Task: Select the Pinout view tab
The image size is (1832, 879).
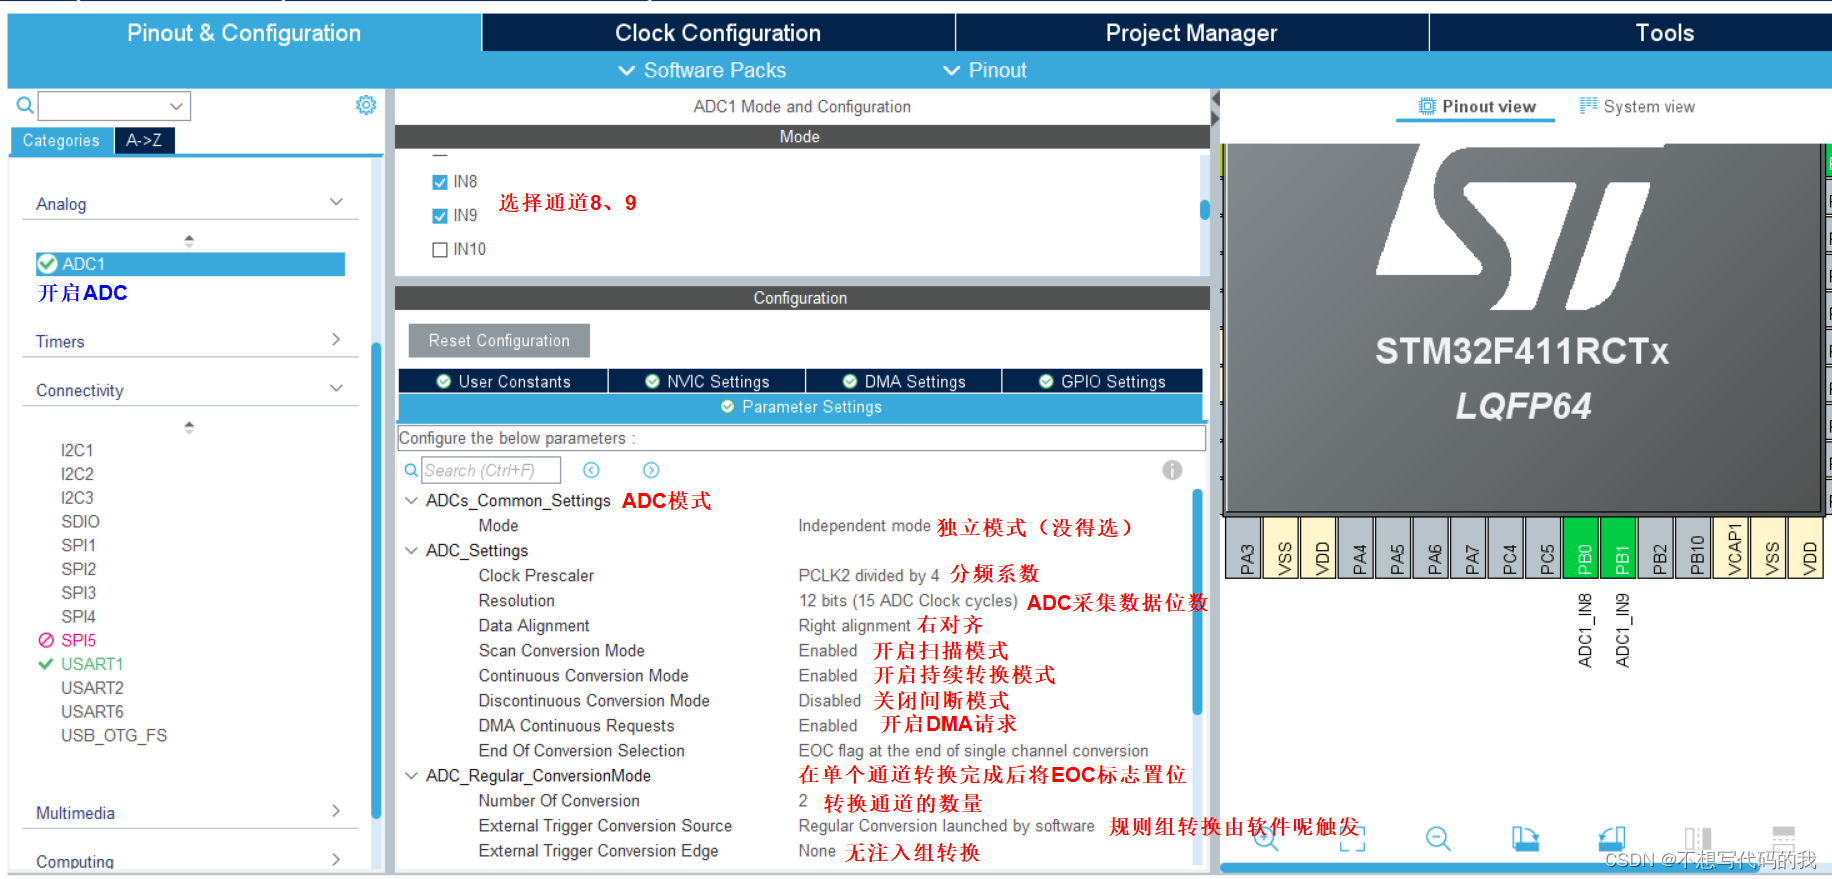Action: tap(1476, 106)
